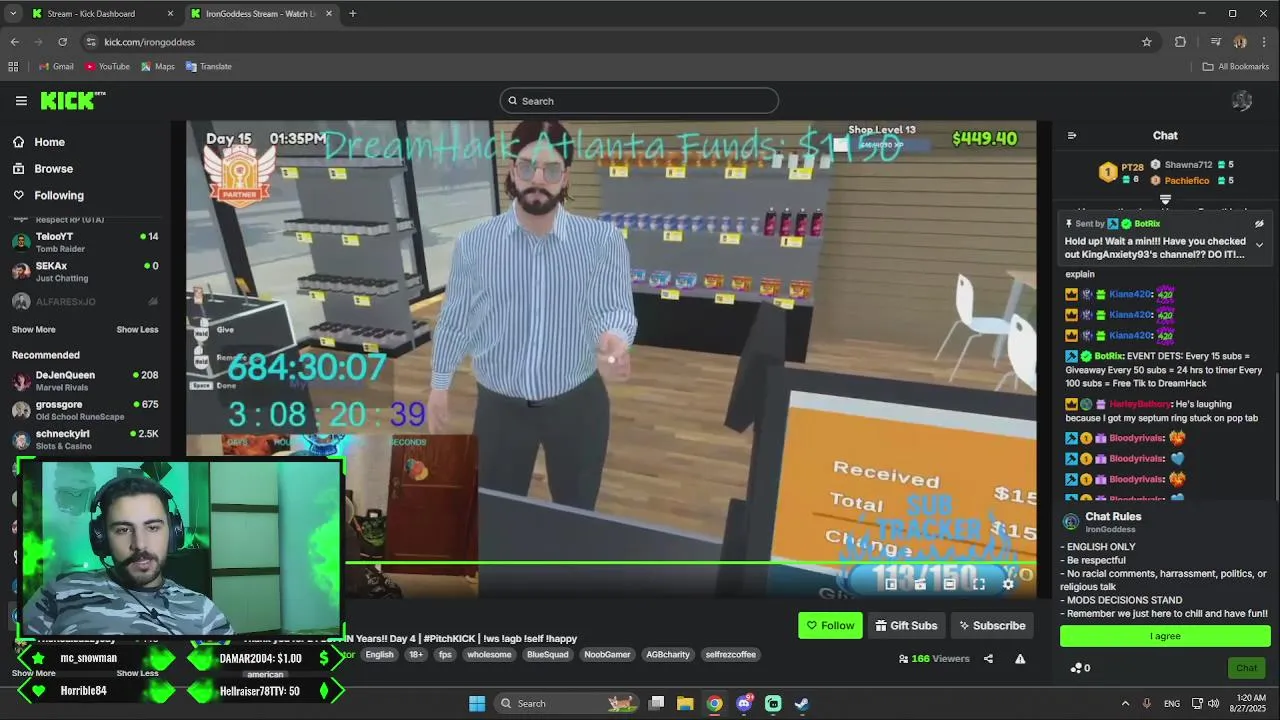Open Chrome's three-dot menu

pos(1264,42)
